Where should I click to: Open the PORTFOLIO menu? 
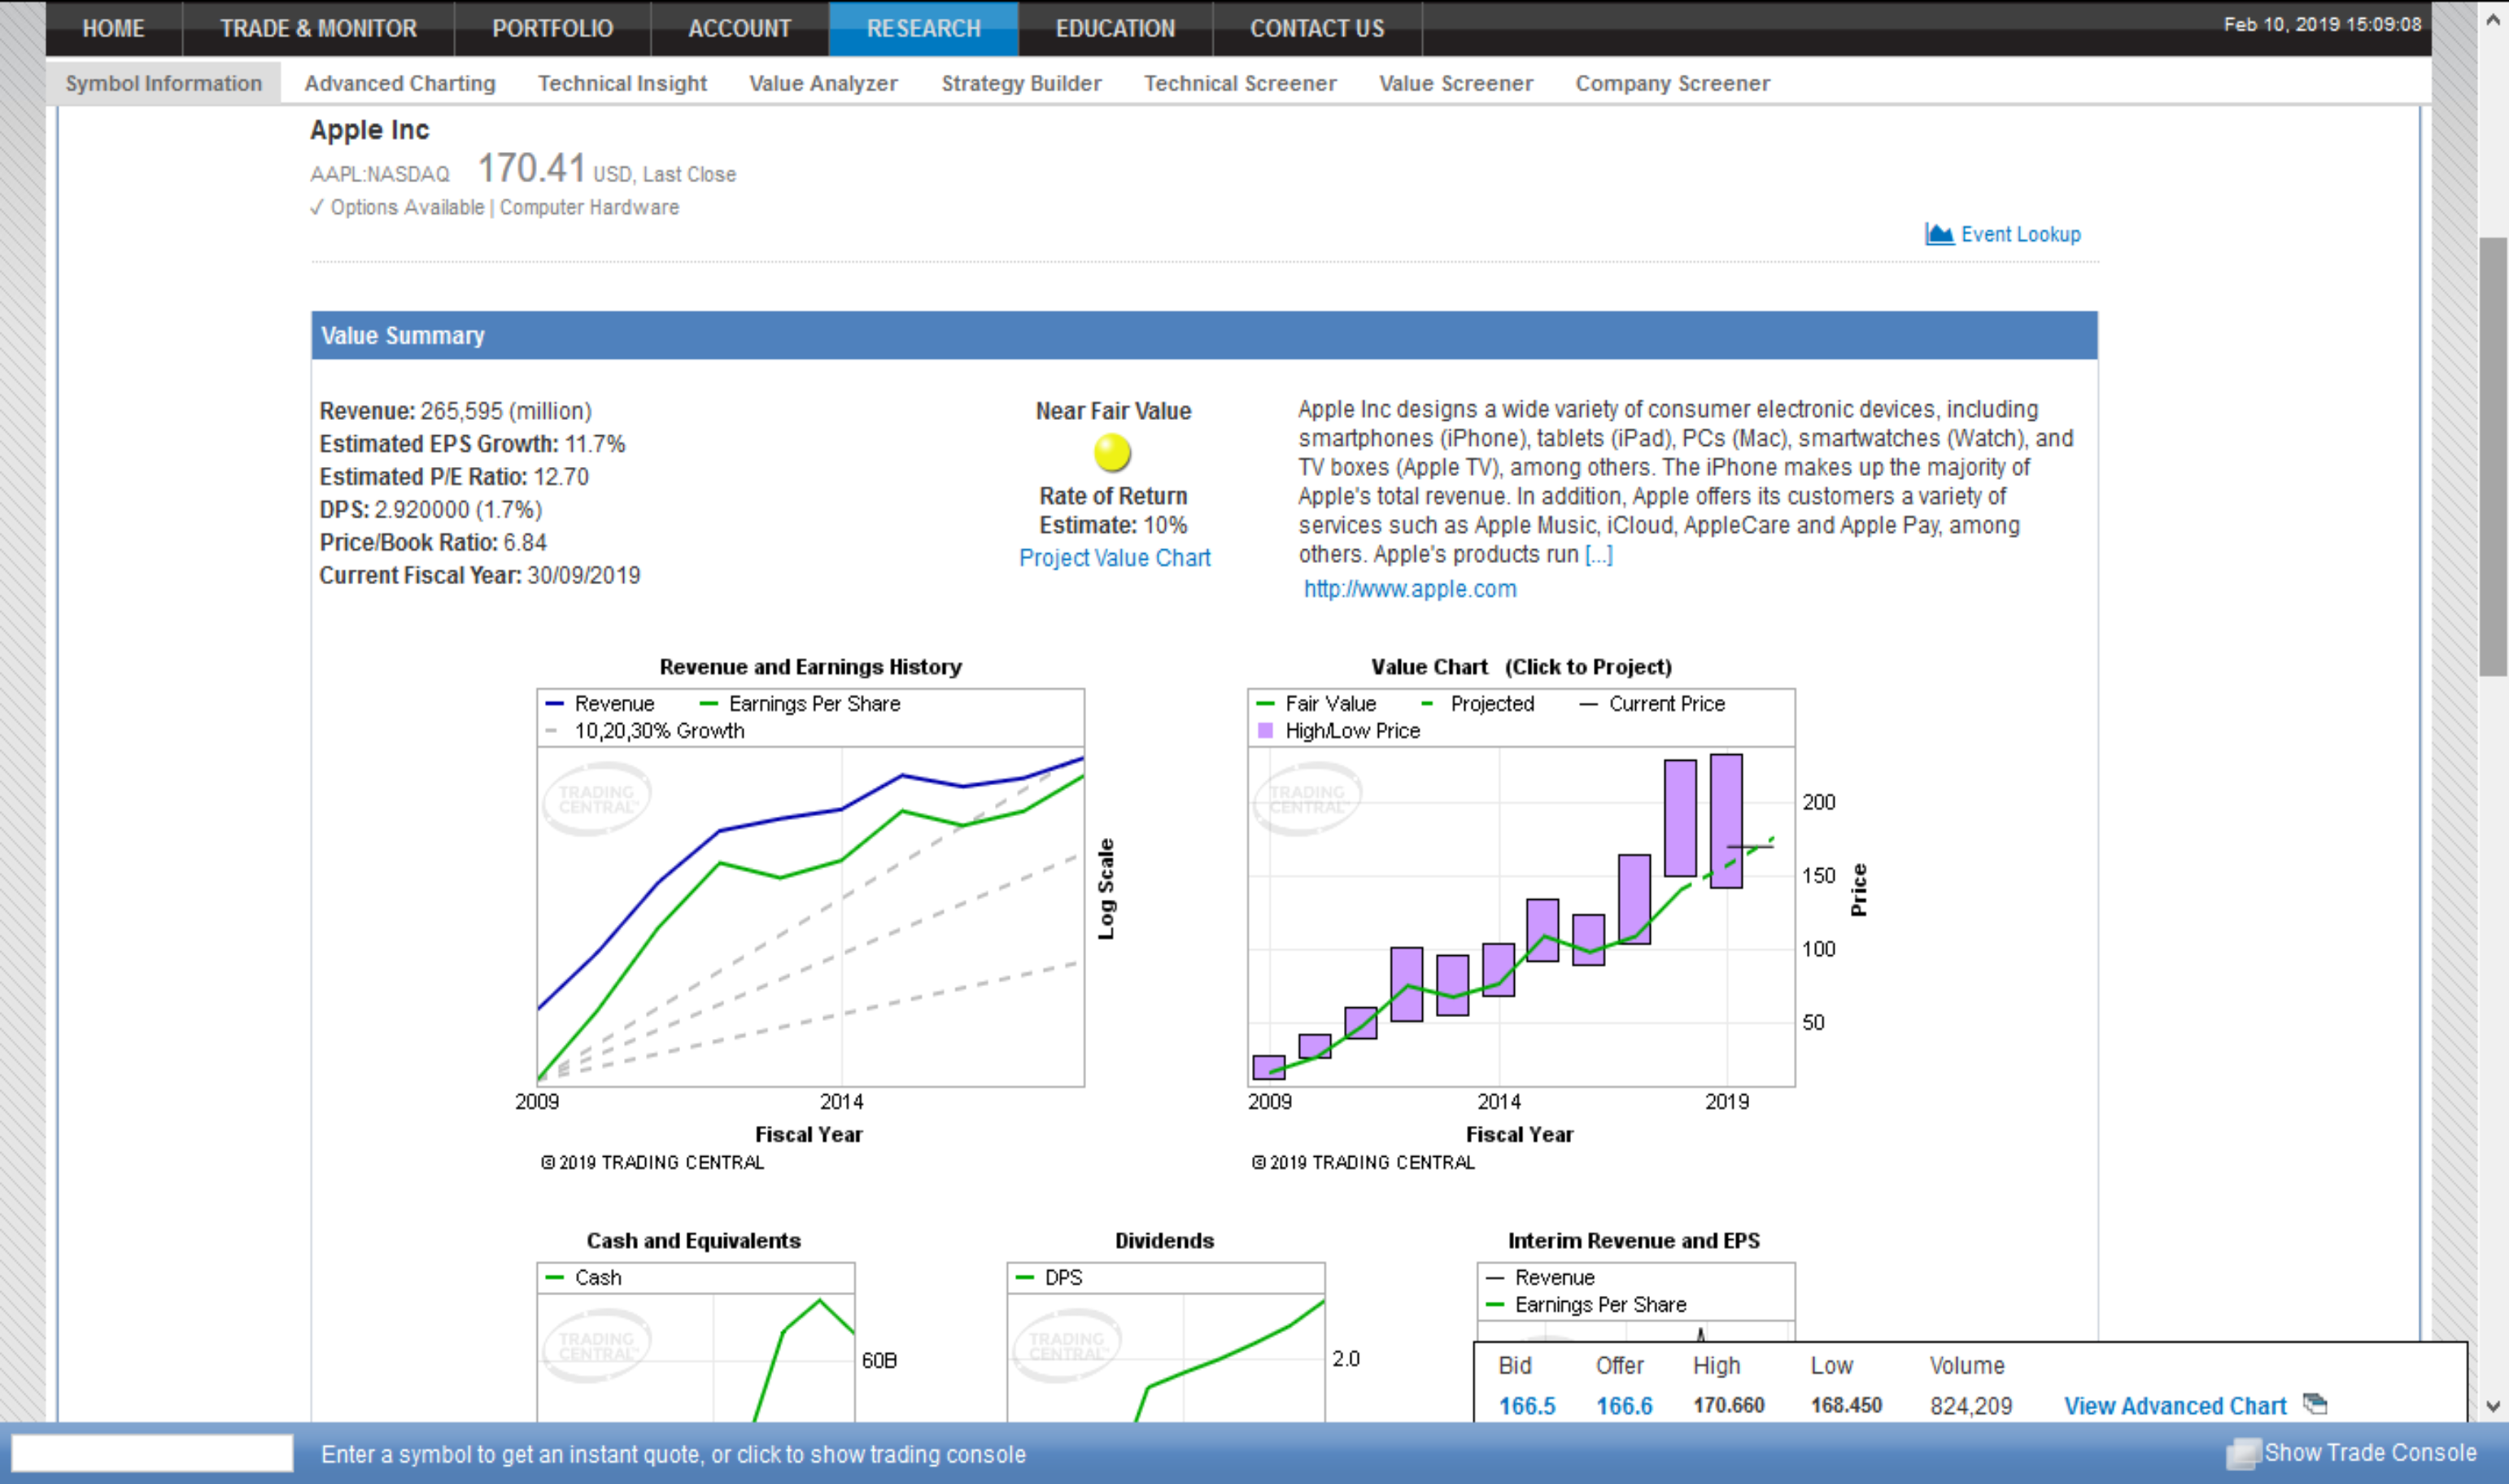(552, 28)
